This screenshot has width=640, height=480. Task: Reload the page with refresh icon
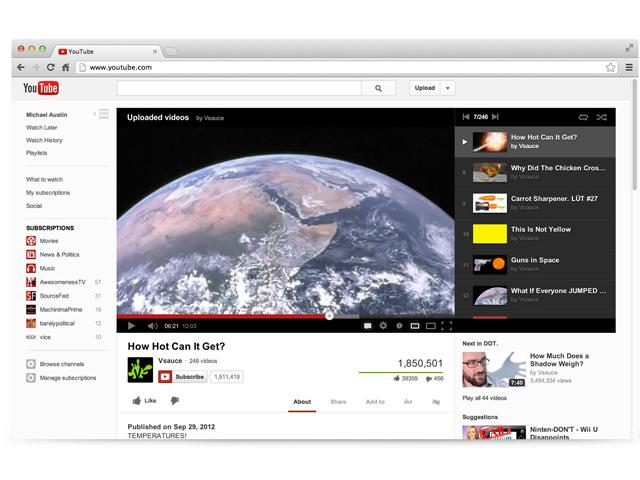click(x=50, y=67)
